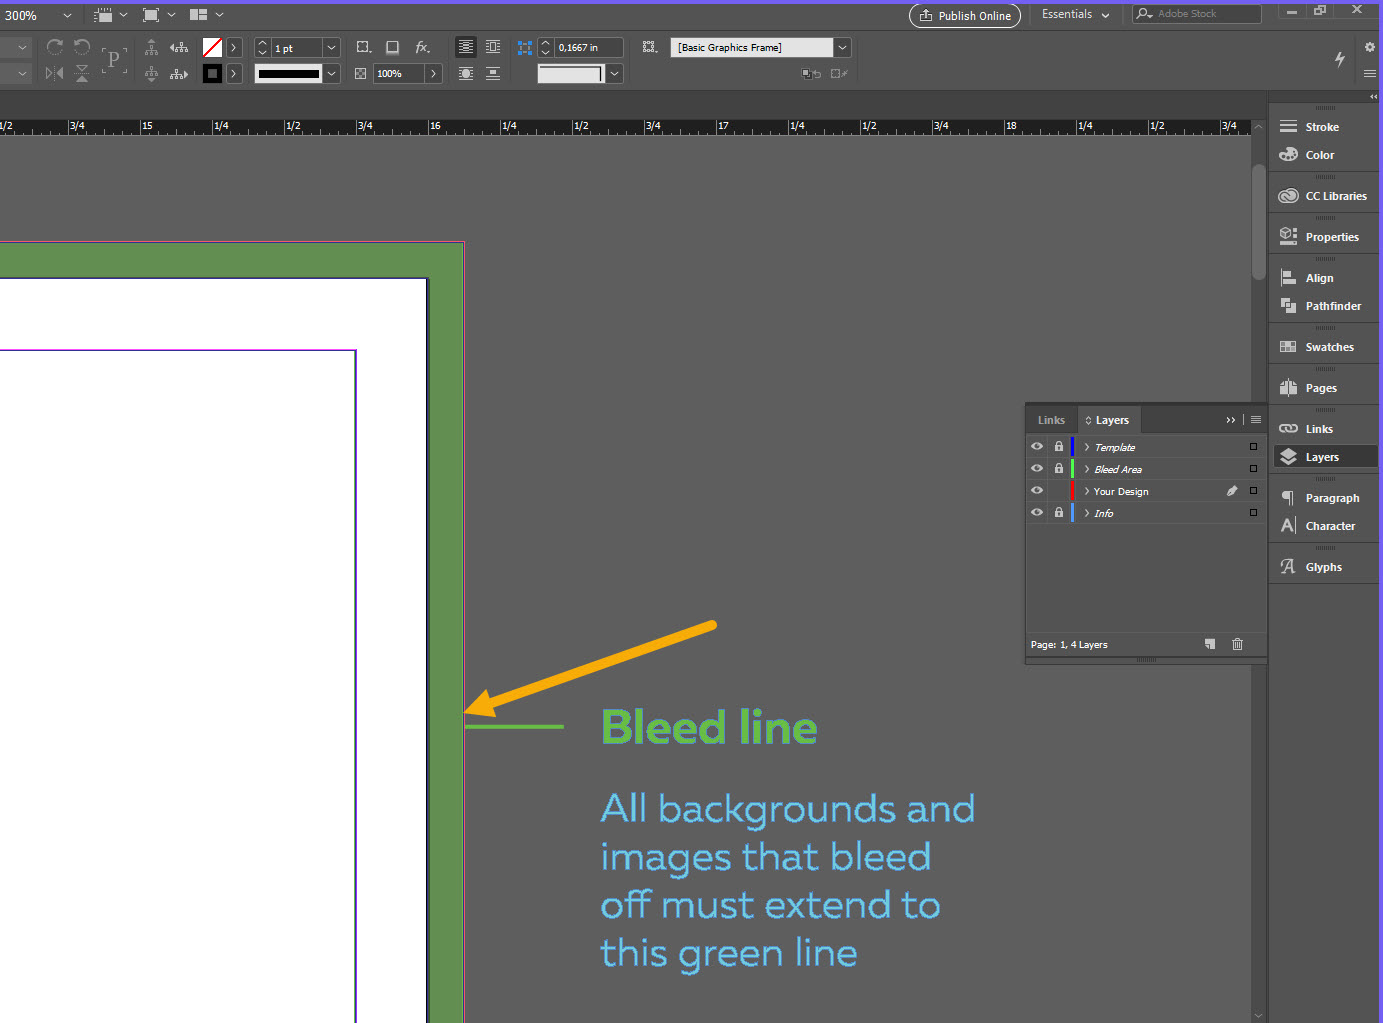Collapse Layers panel to icons

(1231, 420)
